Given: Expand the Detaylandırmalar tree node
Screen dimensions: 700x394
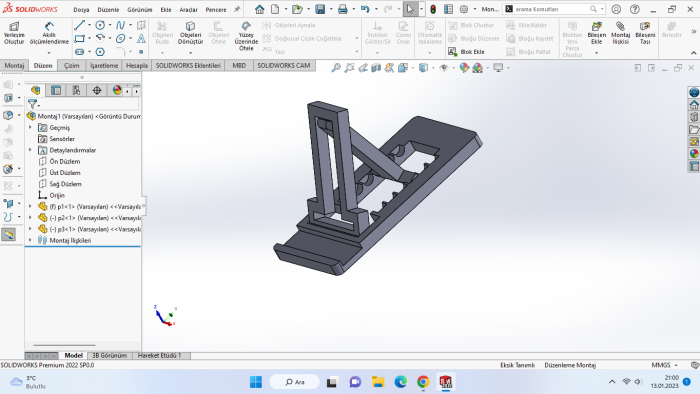Looking at the screenshot, I should pos(30,150).
